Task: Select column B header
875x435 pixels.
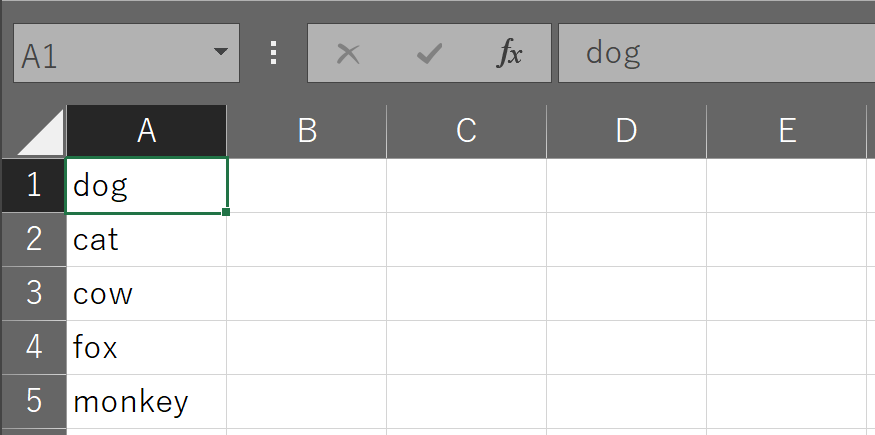Action: 307,132
